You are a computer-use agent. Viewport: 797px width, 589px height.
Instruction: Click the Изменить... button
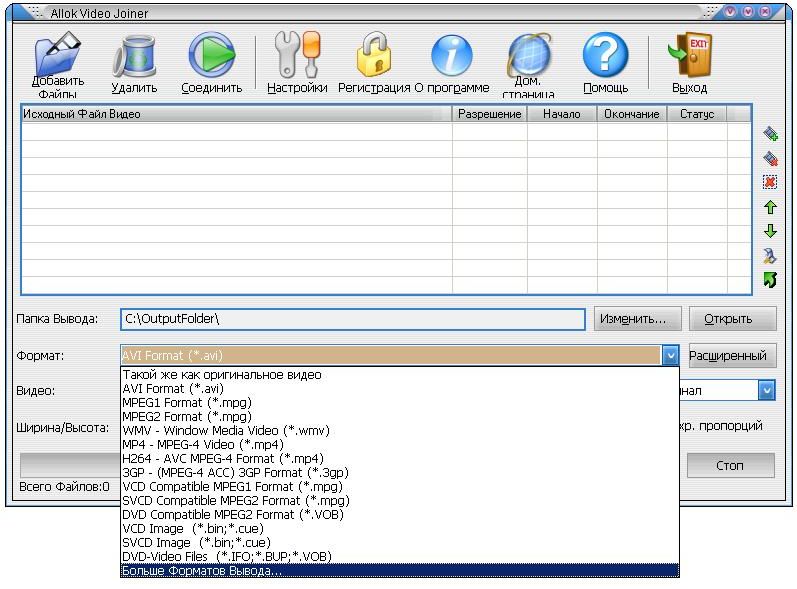click(637, 319)
